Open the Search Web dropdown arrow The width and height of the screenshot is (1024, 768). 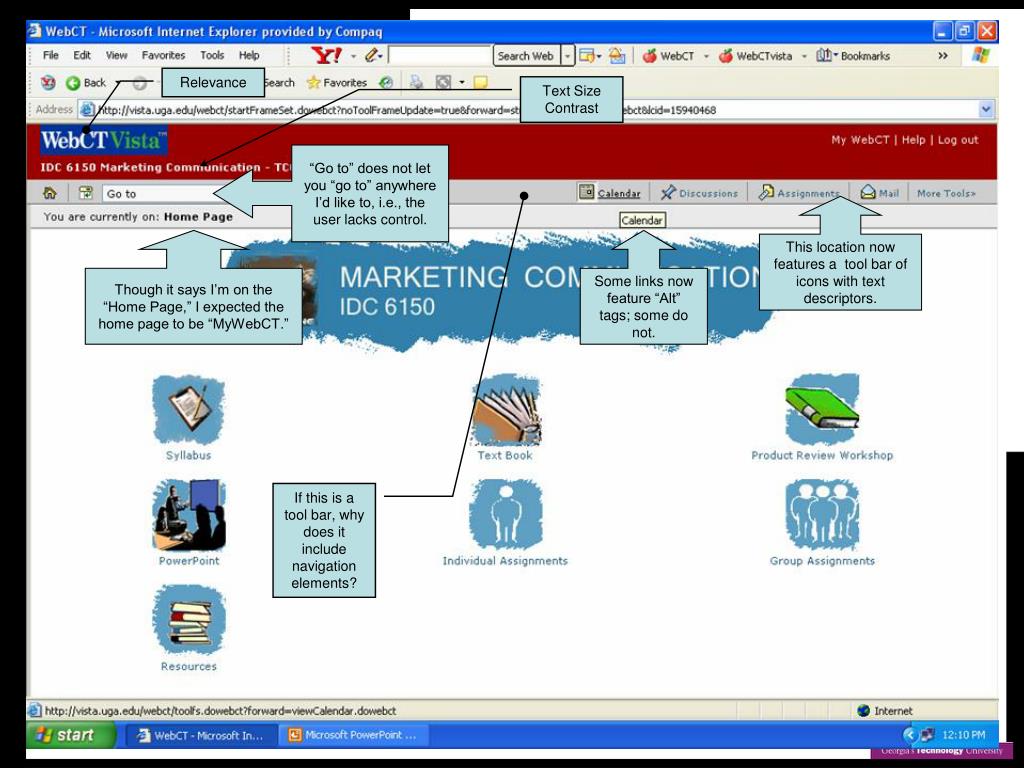pos(568,56)
